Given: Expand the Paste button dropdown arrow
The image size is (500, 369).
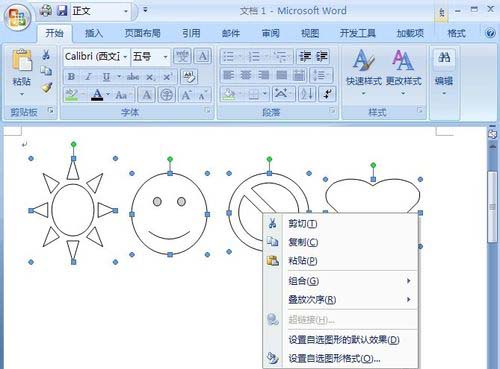Looking at the screenshot, I should pos(22,94).
